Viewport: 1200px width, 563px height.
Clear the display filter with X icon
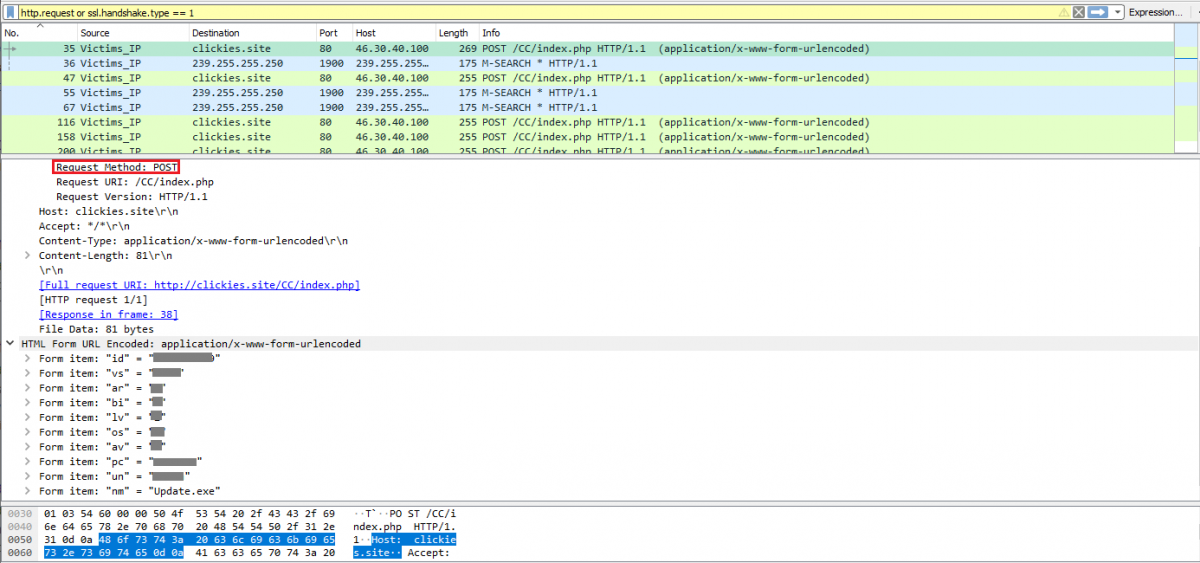[x=1079, y=12]
